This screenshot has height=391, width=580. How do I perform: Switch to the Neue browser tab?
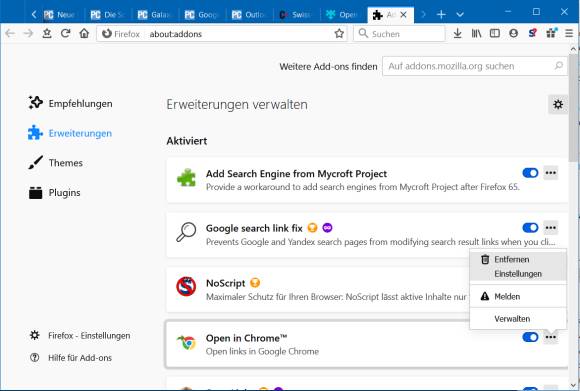point(60,15)
